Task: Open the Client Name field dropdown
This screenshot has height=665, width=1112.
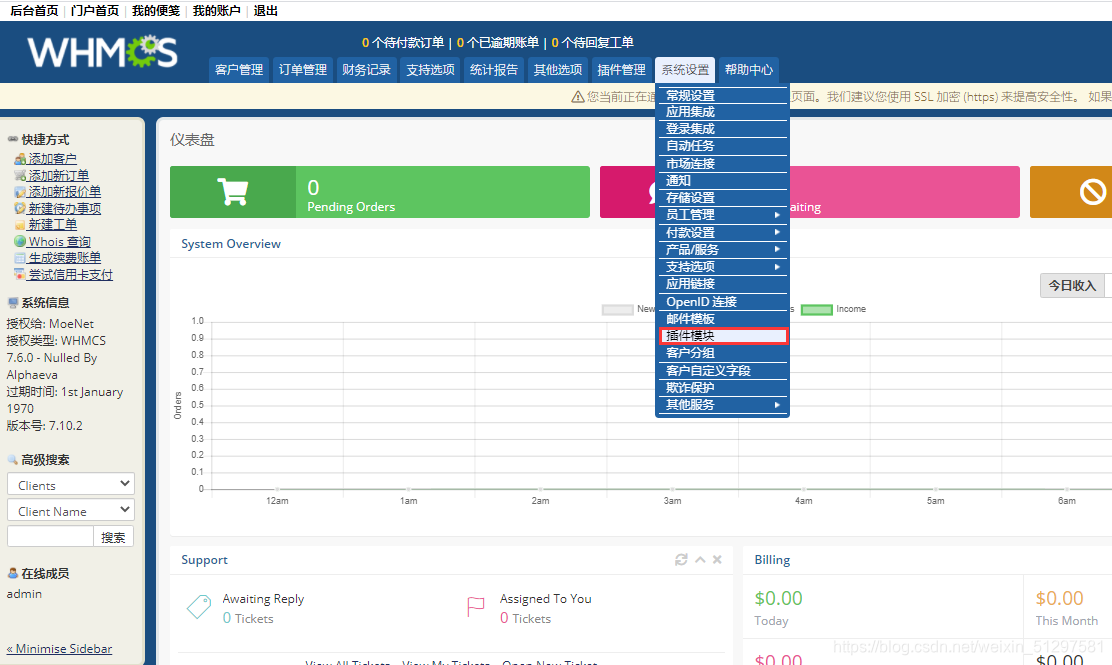Action: click(70, 510)
